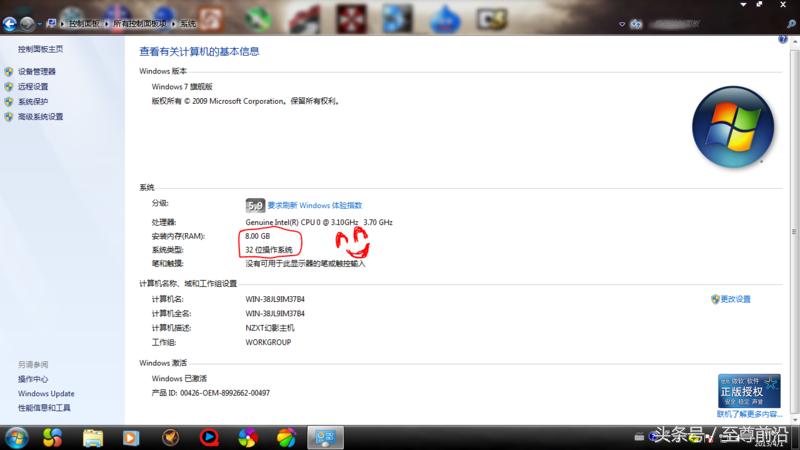Image resolution: width=800 pixels, height=450 pixels.
Task: Click the shield icon beside 系统保护
Action: (x=9, y=102)
